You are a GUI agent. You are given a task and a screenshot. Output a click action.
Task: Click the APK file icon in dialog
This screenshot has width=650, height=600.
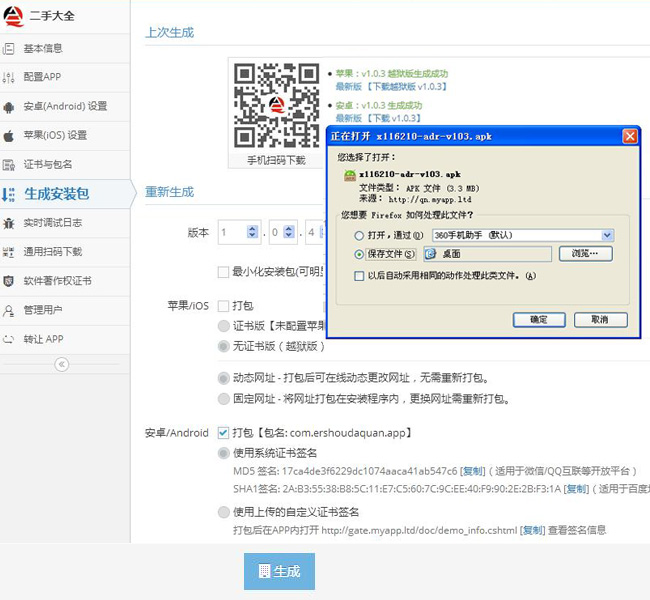(x=350, y=175)
